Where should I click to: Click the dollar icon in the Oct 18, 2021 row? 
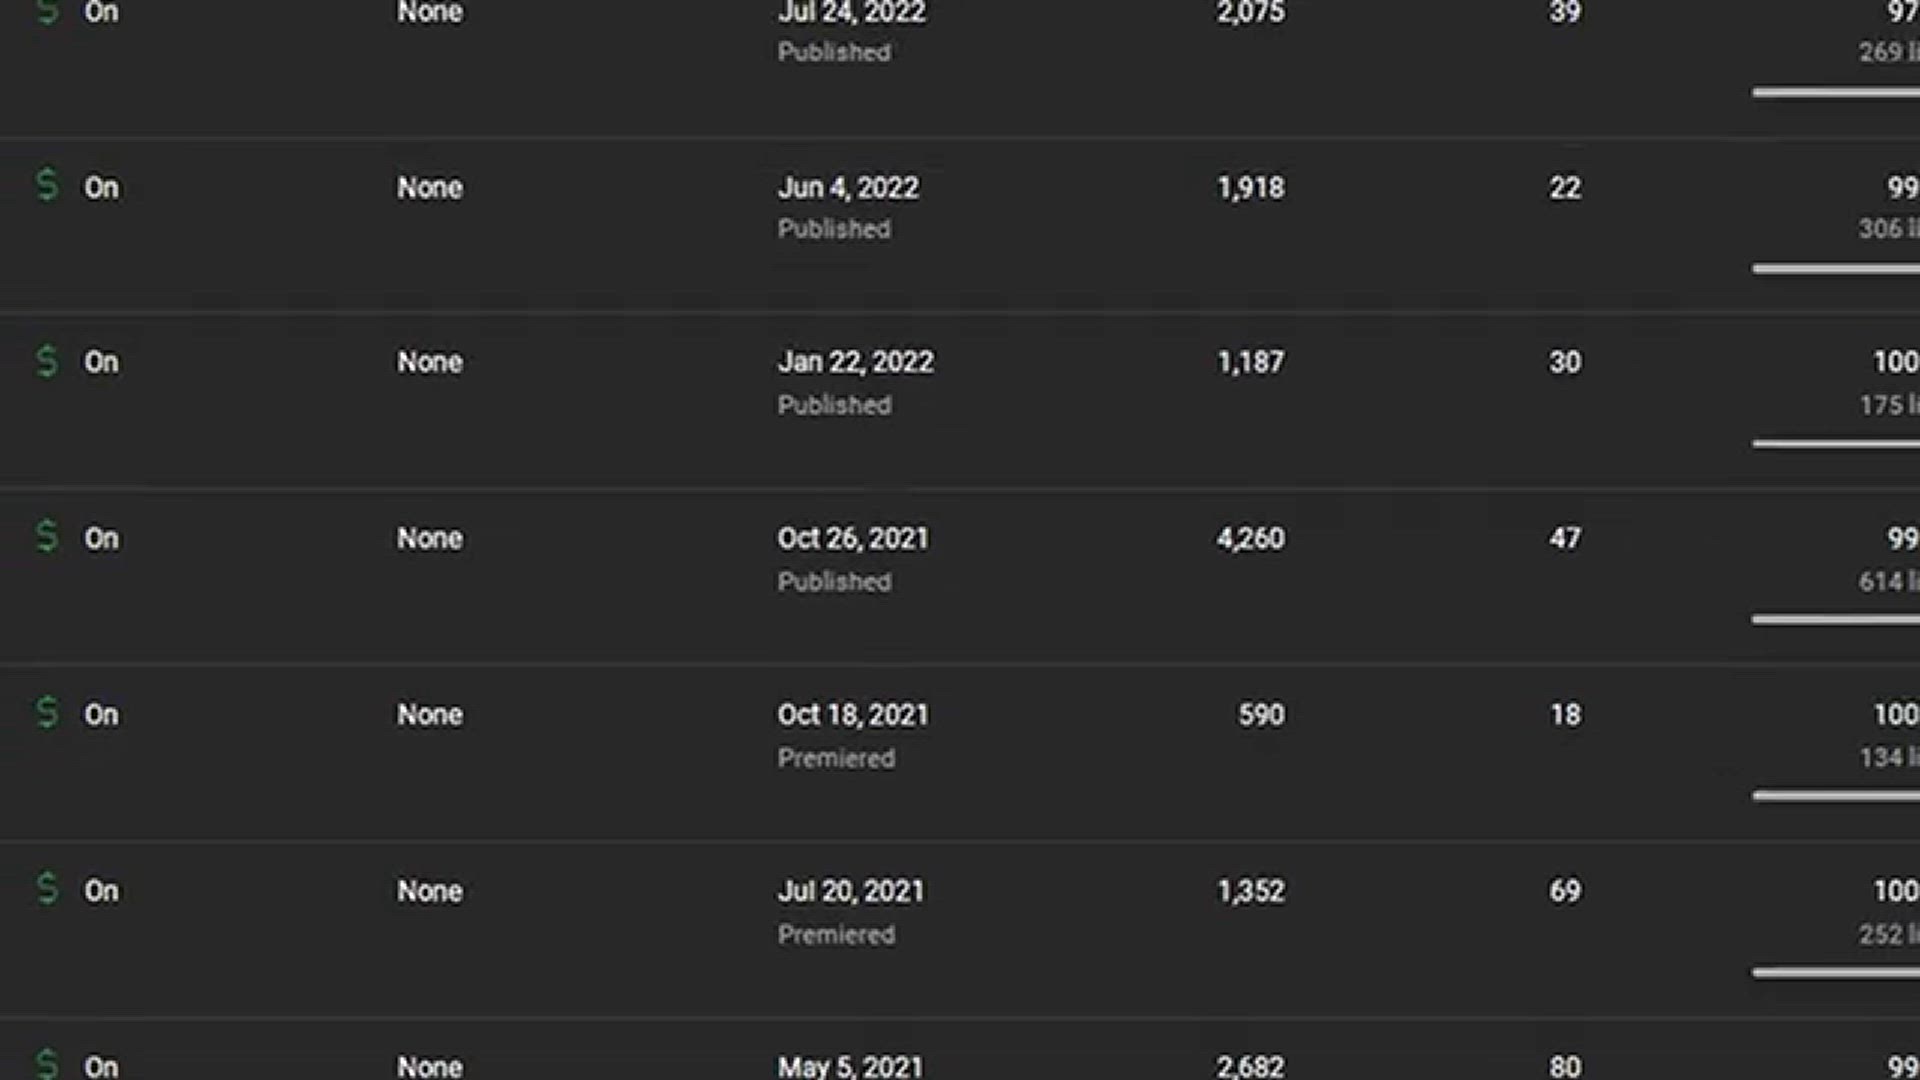47,713
